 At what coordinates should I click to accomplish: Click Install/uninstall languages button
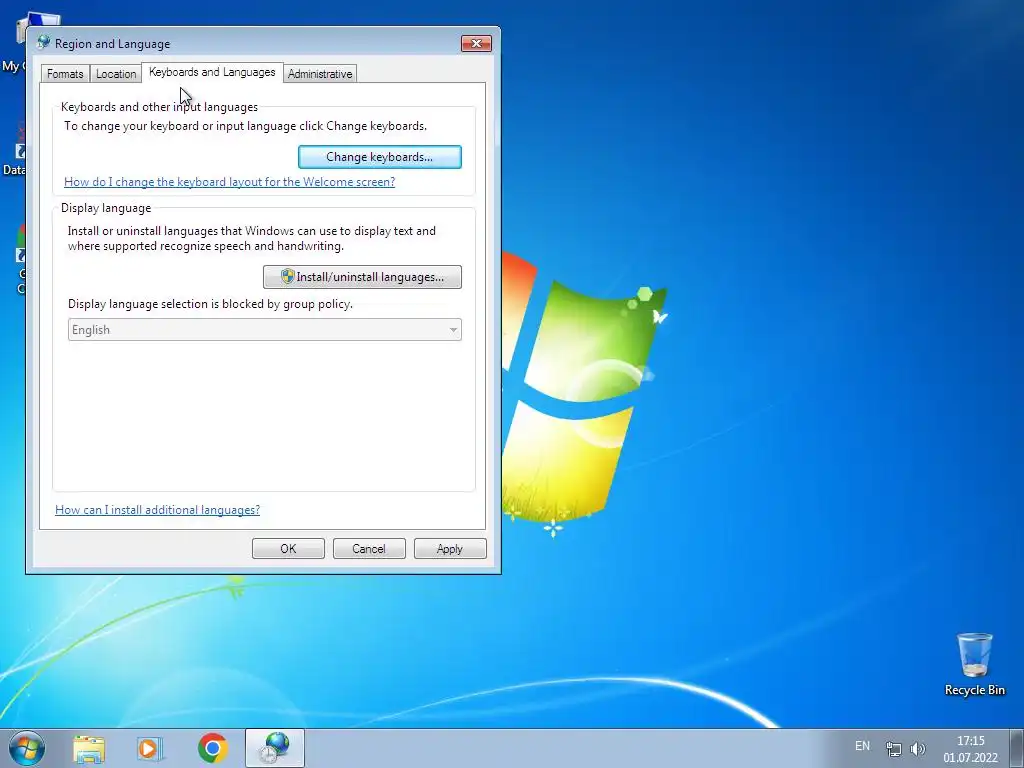pos(362,277)
